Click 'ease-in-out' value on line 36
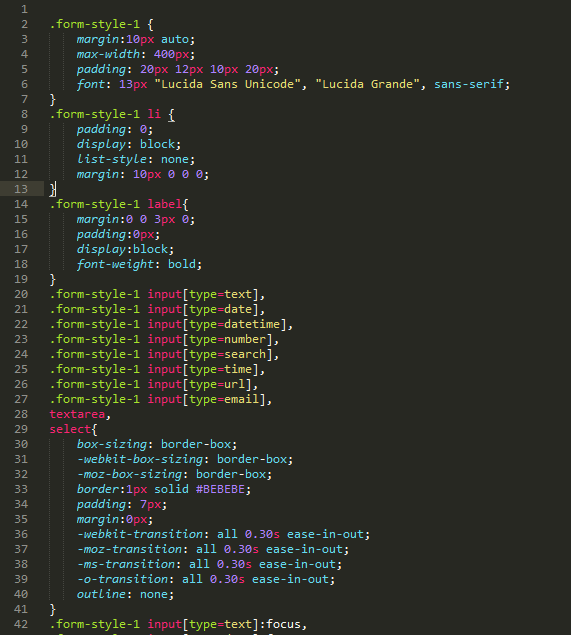This screenshot has height=635, width=571. 325,534
